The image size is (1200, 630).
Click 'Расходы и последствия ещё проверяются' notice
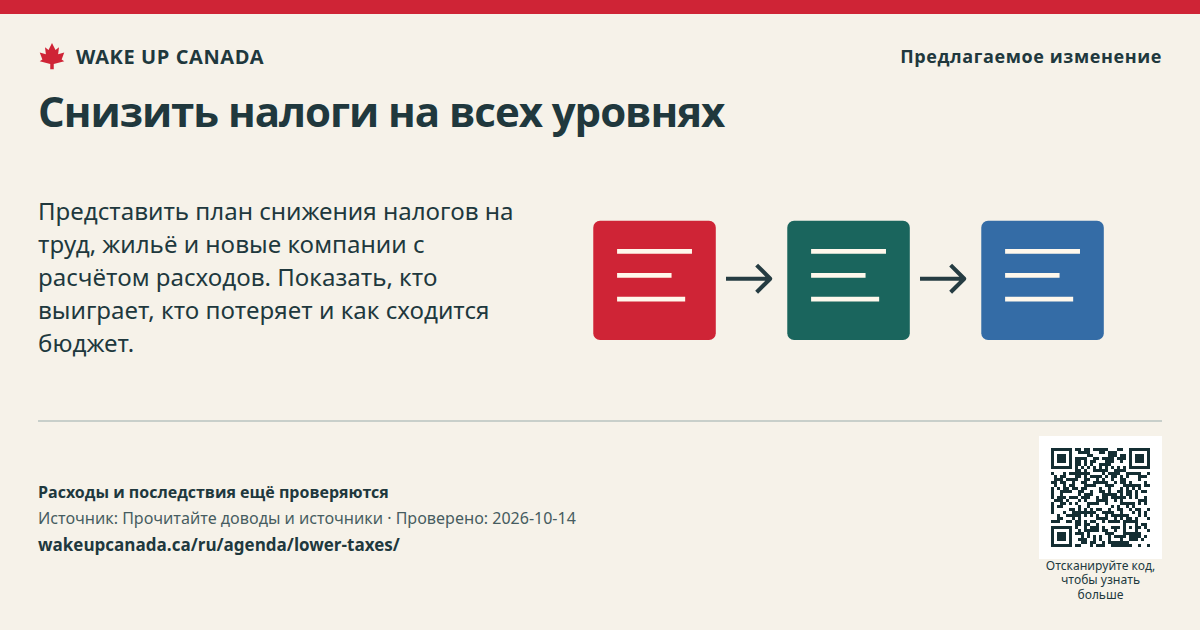213,492
